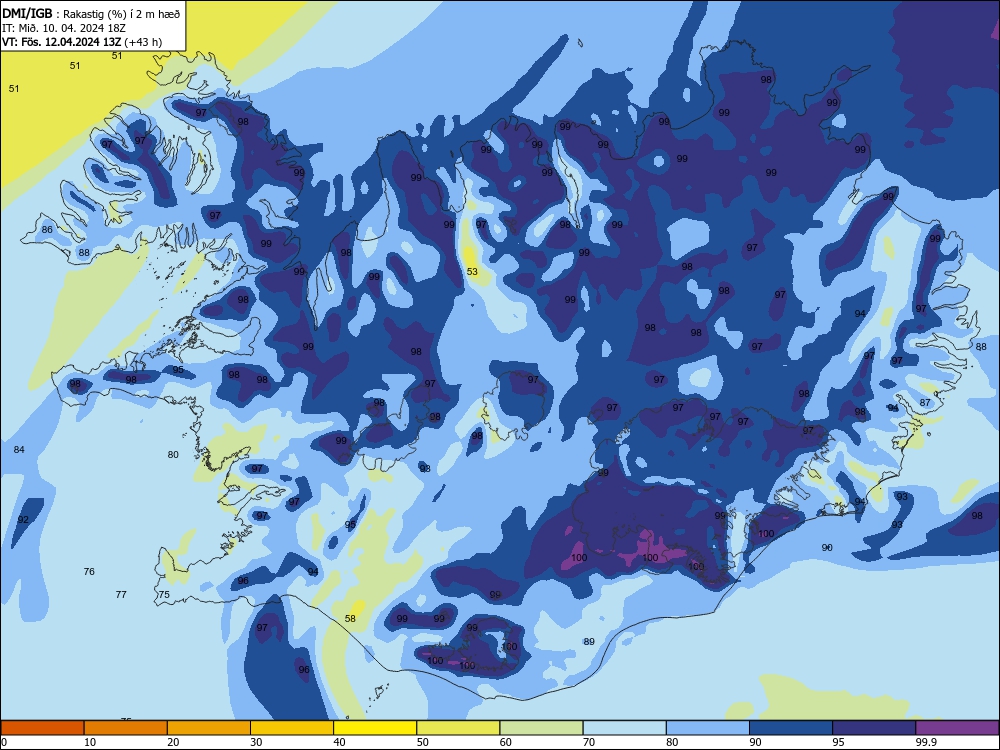Click the '58' humidity value on the map
This screenshot has height=750, width=1000.
(350, 619)
